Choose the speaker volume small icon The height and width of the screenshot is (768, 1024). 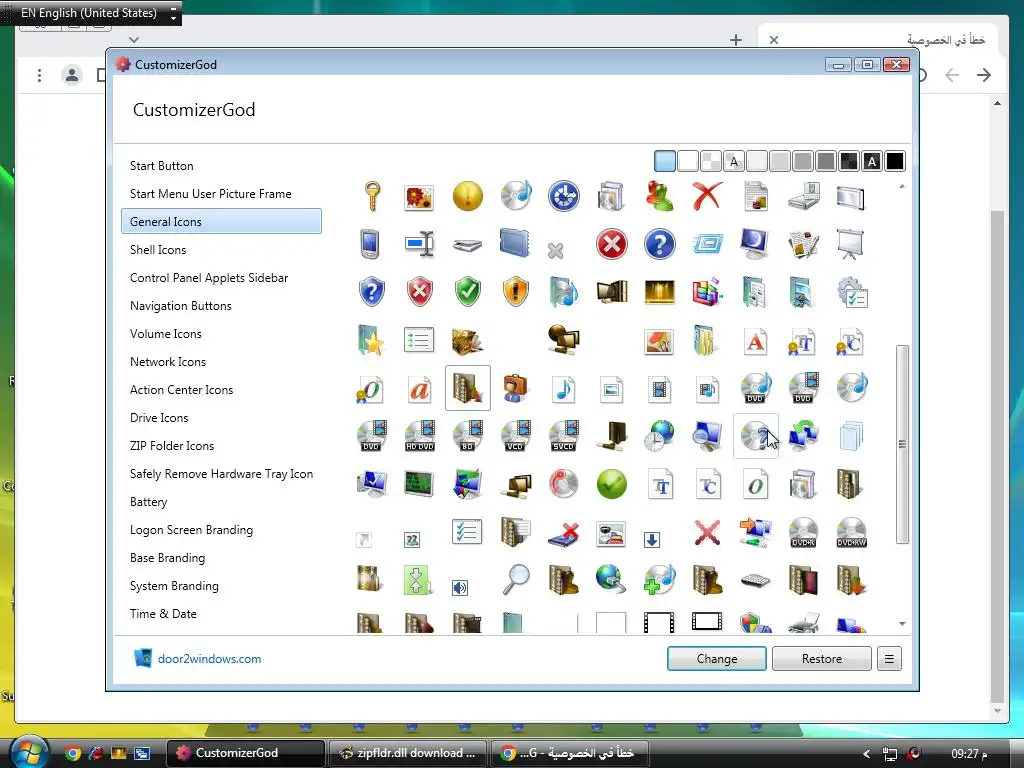pyautogui.click(x=460, y=588)
